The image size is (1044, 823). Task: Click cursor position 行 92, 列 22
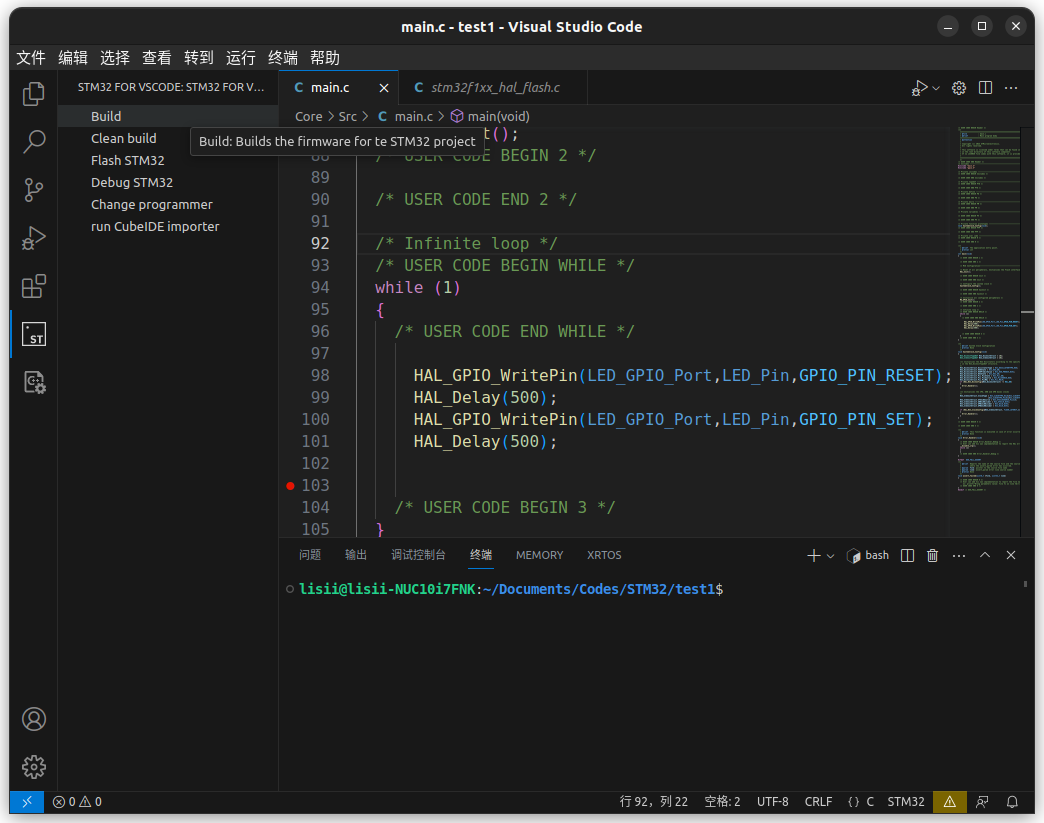[x=653, y=802]
